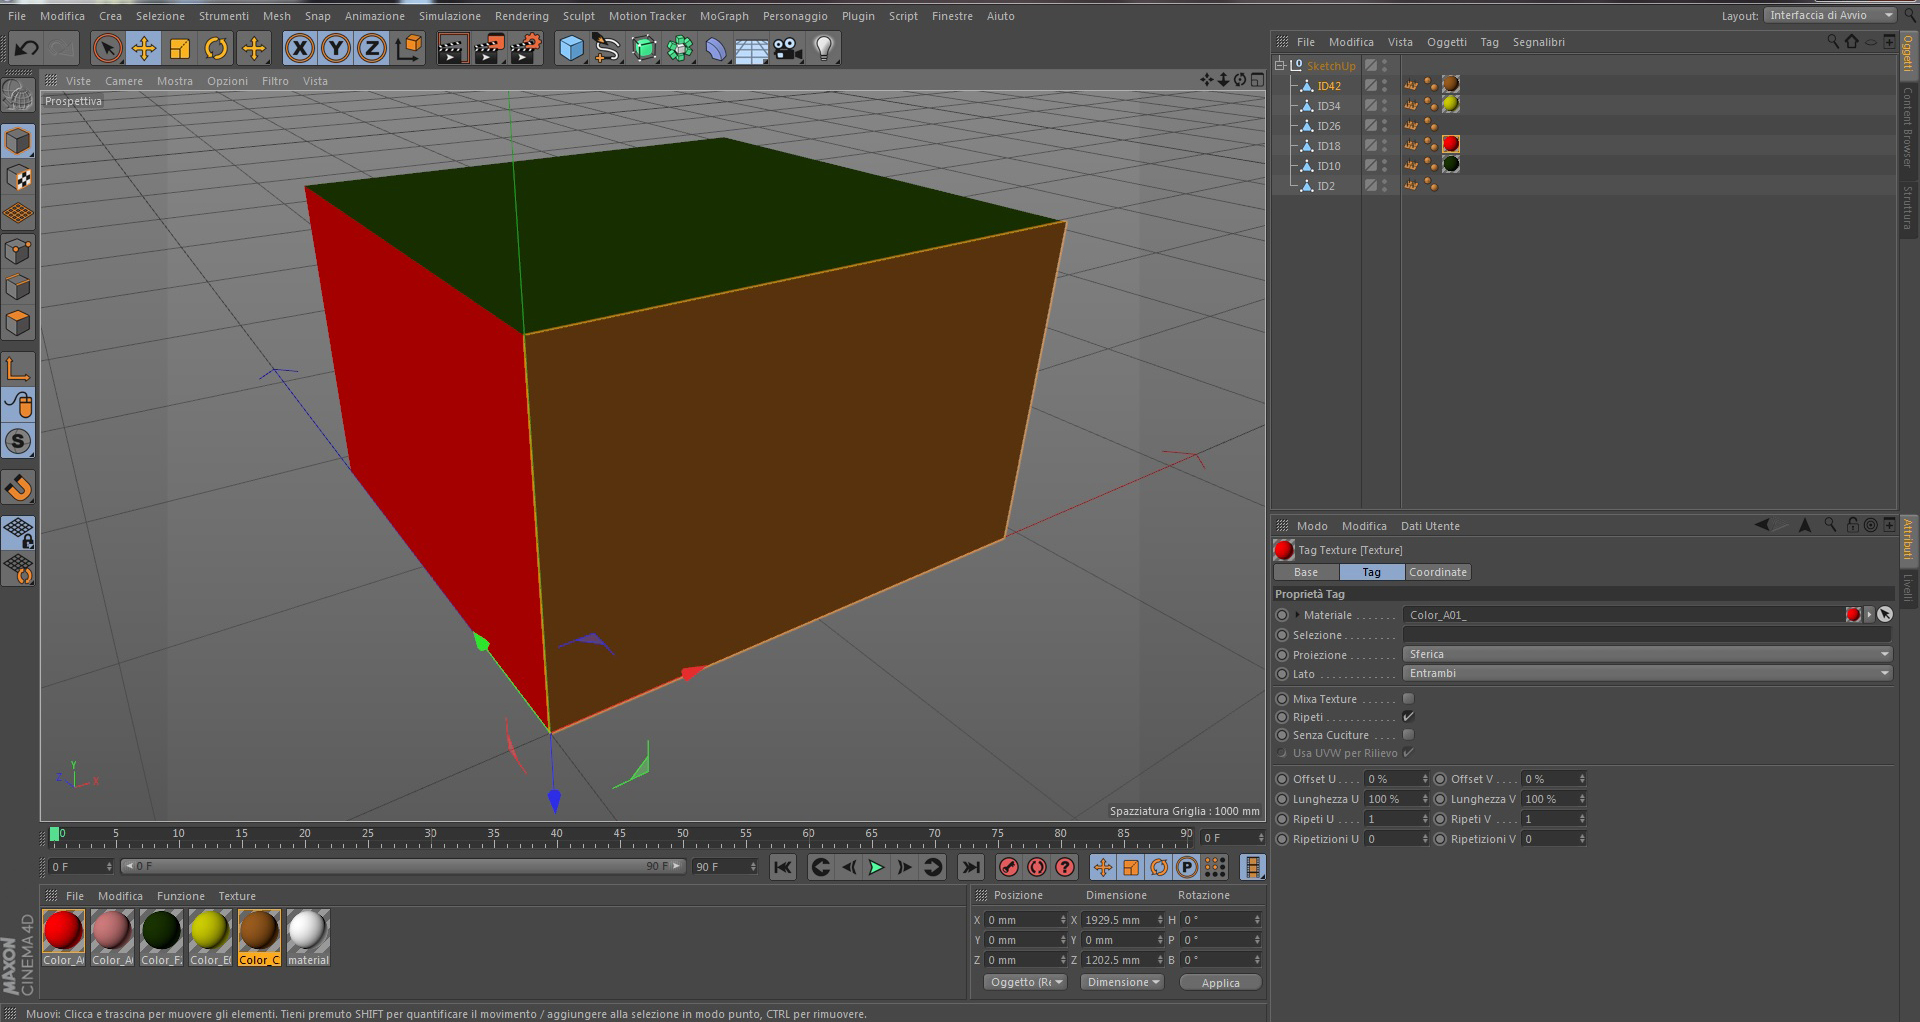The width and height of the screenshot is (1920, 1022).
Task: Switch to the Base tab
Action: (1306, 572)
